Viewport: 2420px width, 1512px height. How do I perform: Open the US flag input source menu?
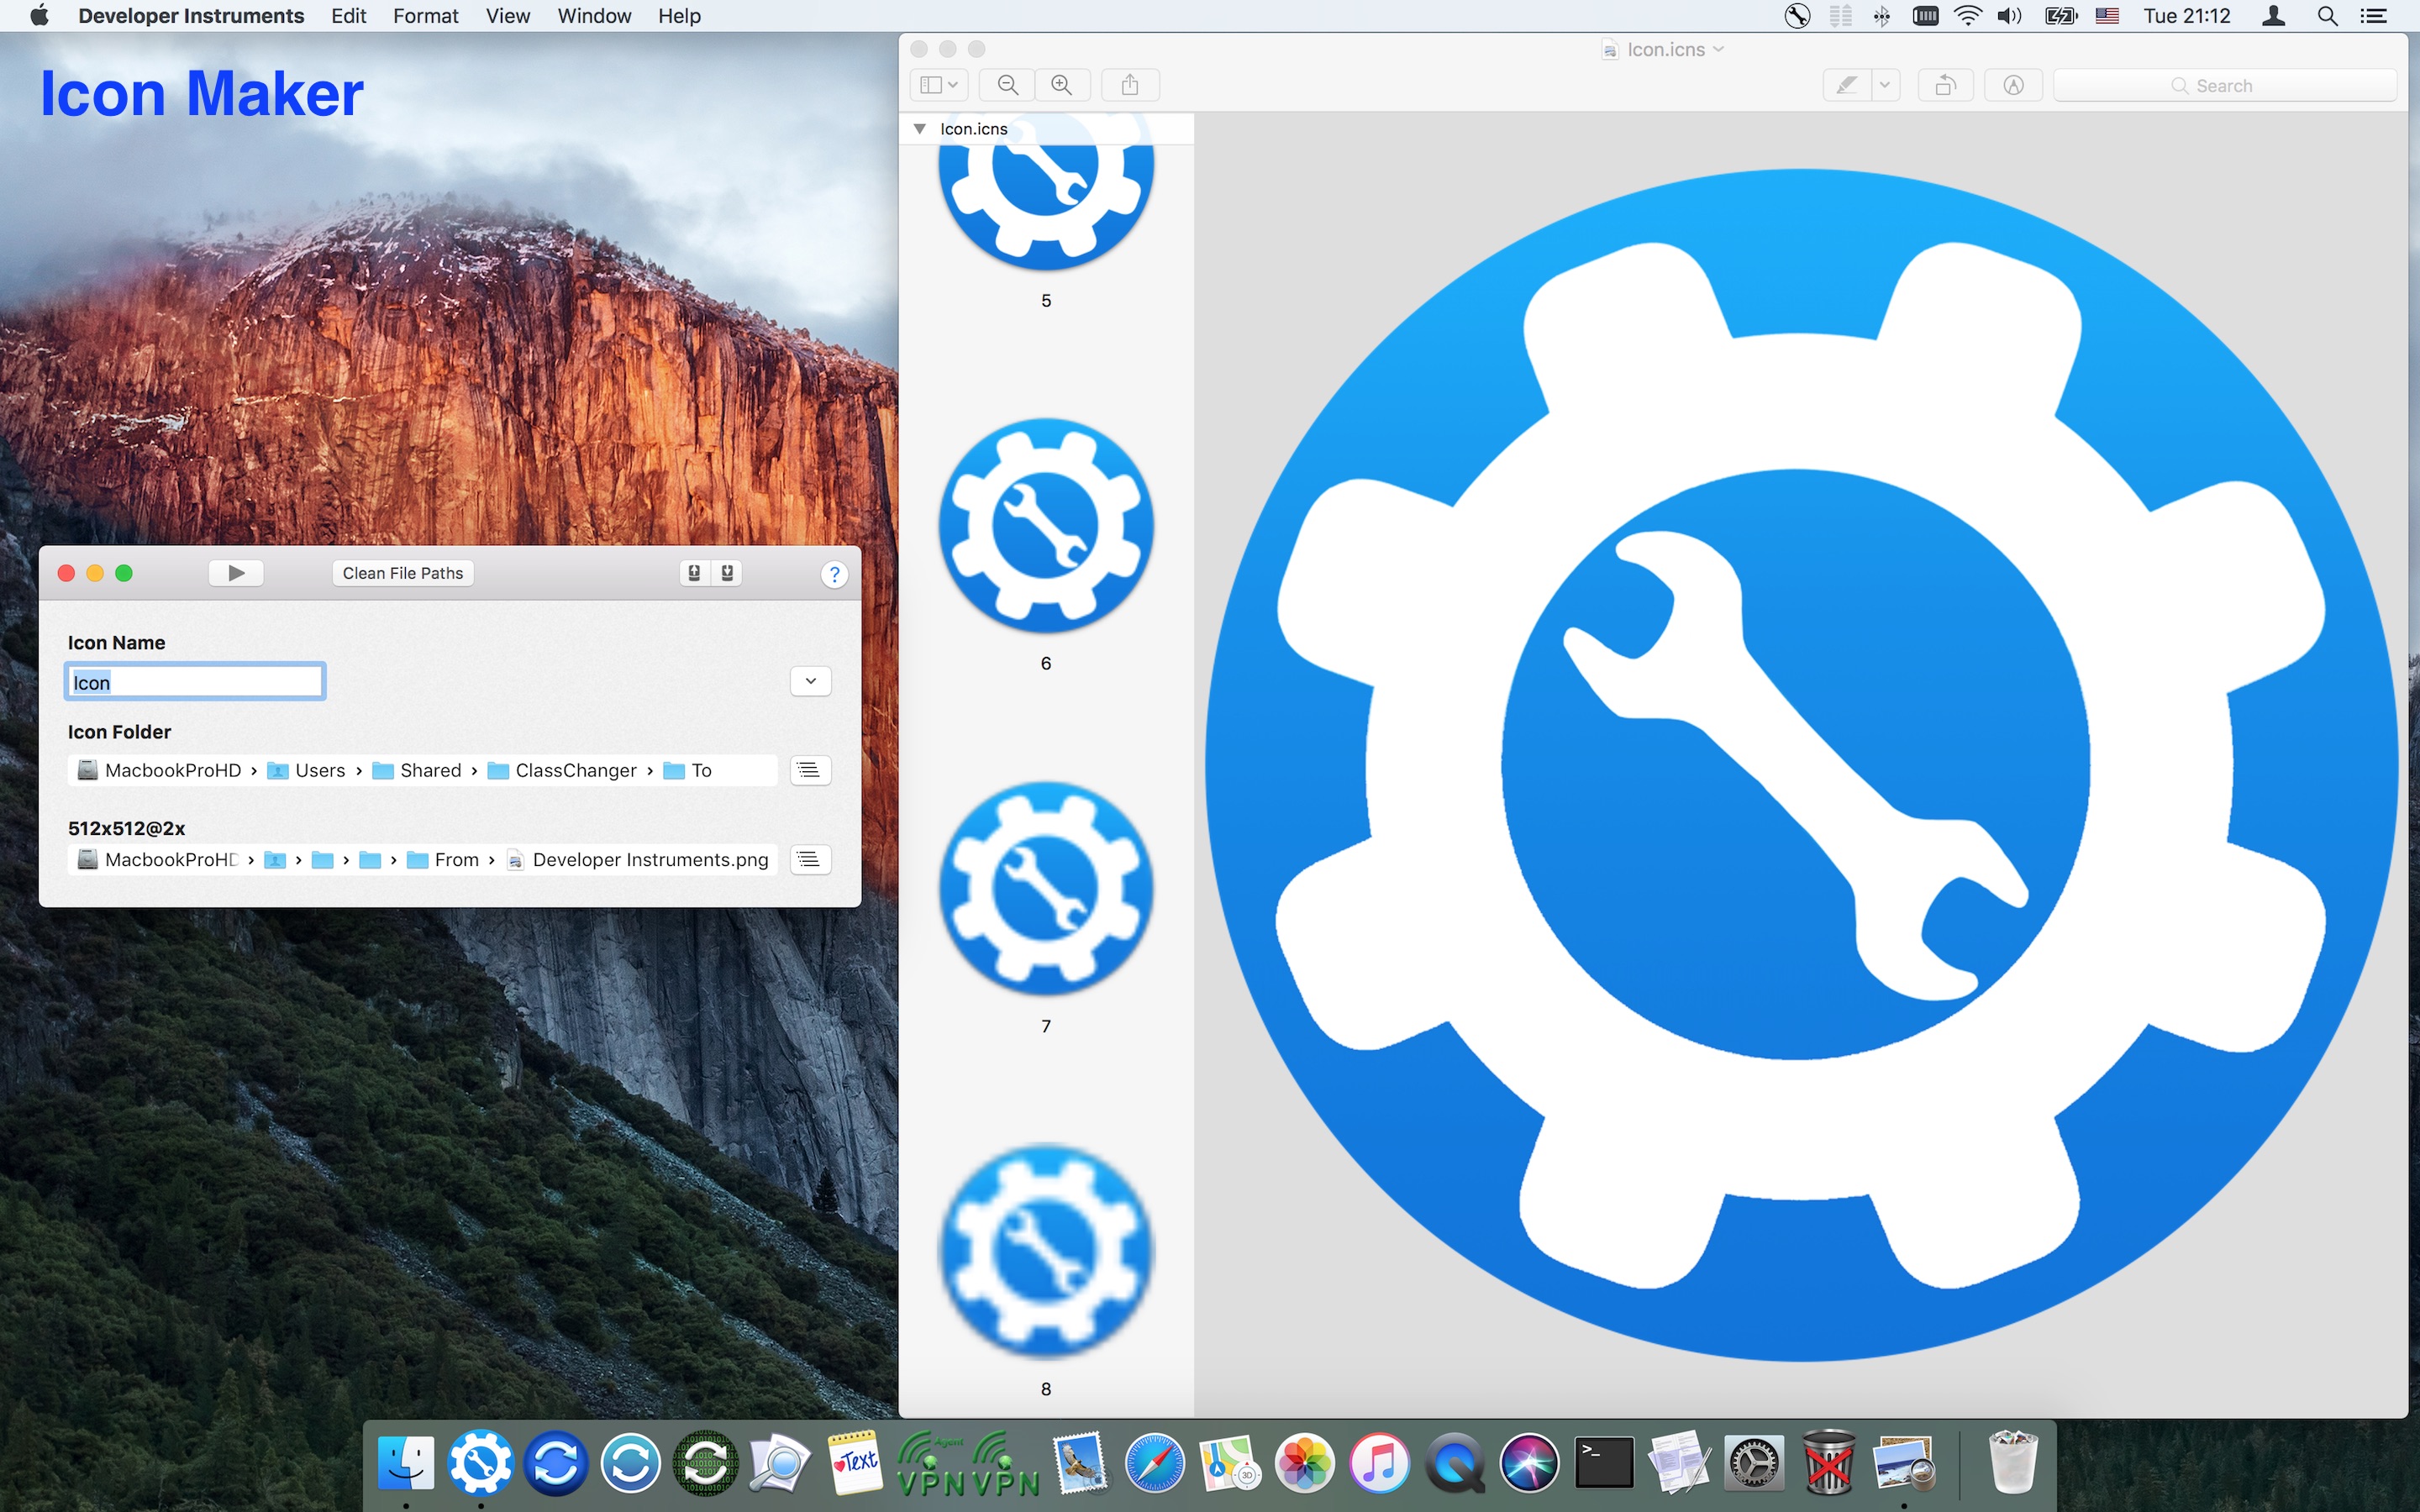tap(2107, 16)
